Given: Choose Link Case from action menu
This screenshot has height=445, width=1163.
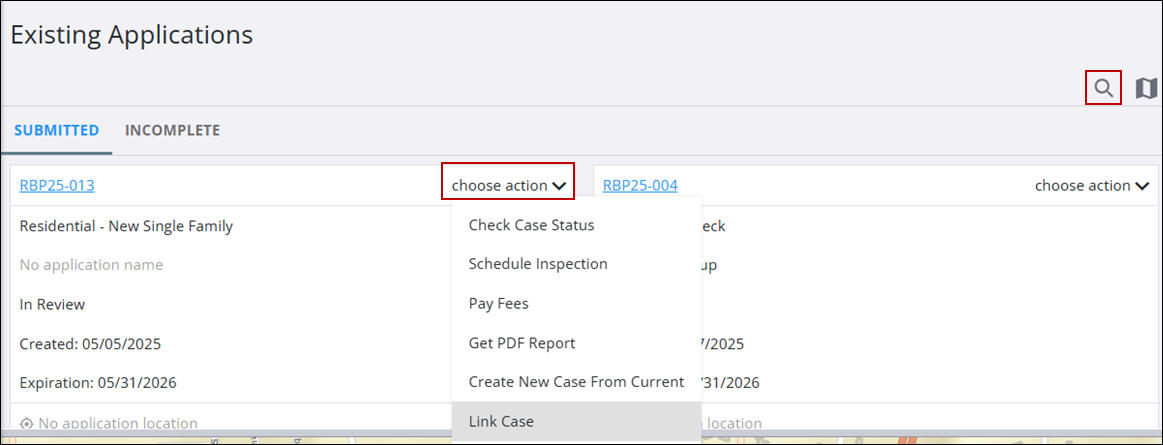Looking at the screenshot, I should tap(576, 421).
